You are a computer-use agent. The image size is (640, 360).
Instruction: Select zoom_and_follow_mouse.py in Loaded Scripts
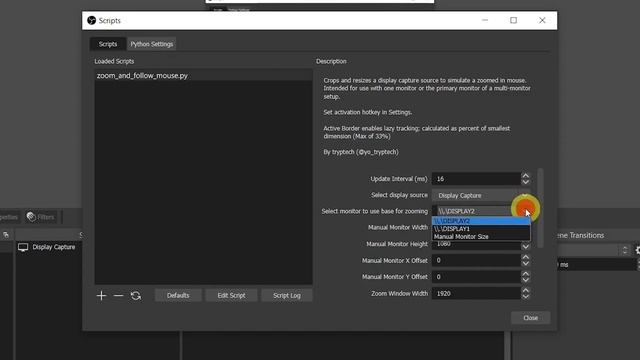[203, 76]
